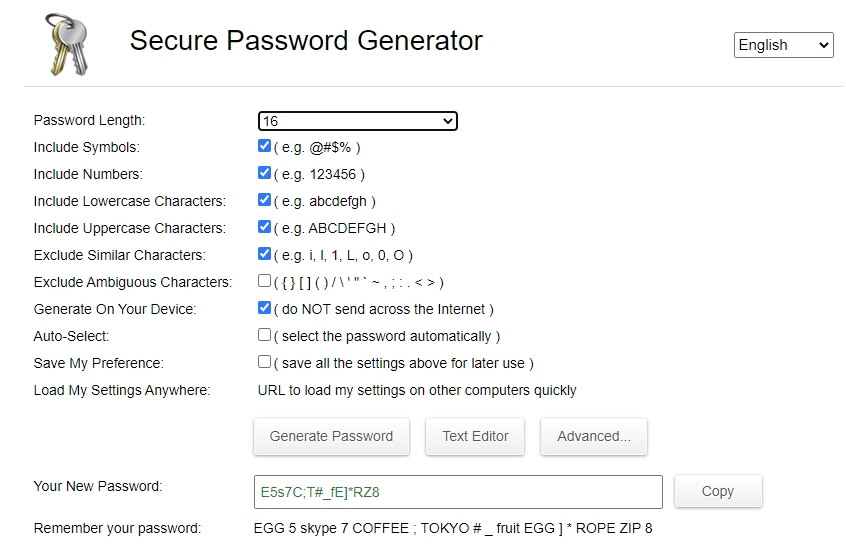The image size is (846, 548).
Task: Uncheck Include Uppercase Characters checkbox
Action: point(264,227)
